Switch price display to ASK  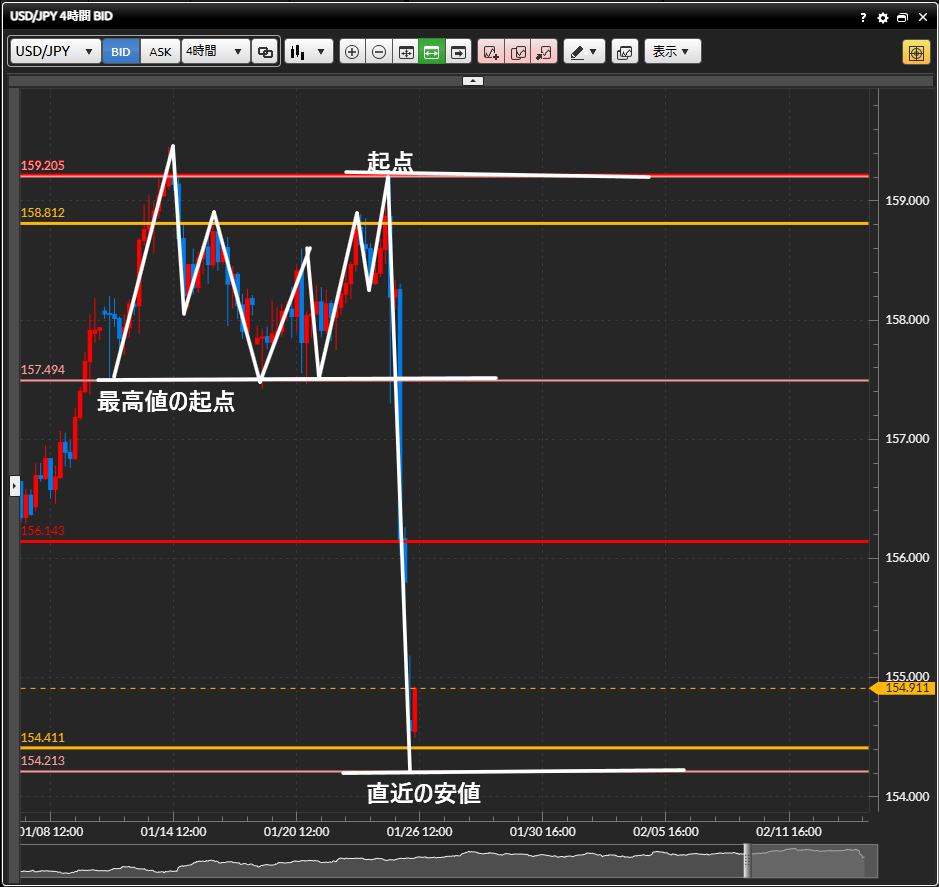[160, 52]
